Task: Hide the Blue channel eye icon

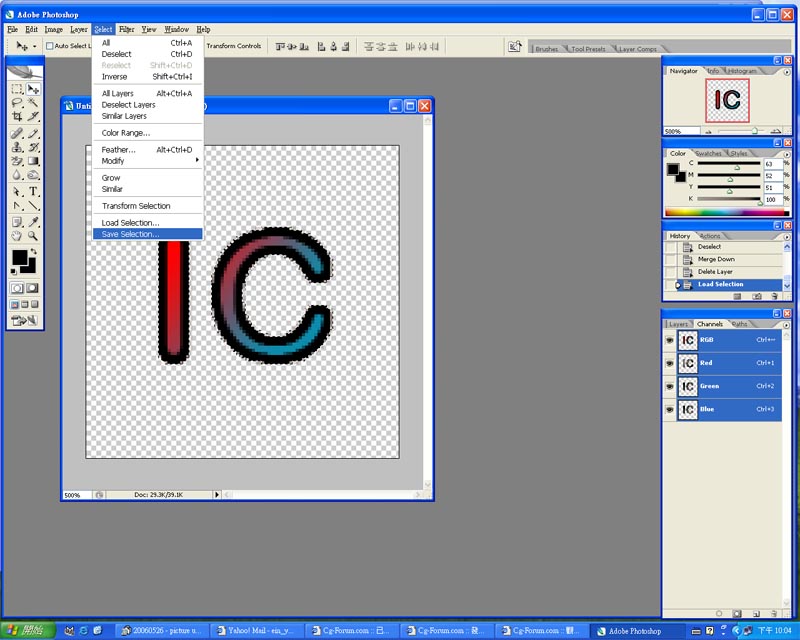Action: click(x=669, y=409)
